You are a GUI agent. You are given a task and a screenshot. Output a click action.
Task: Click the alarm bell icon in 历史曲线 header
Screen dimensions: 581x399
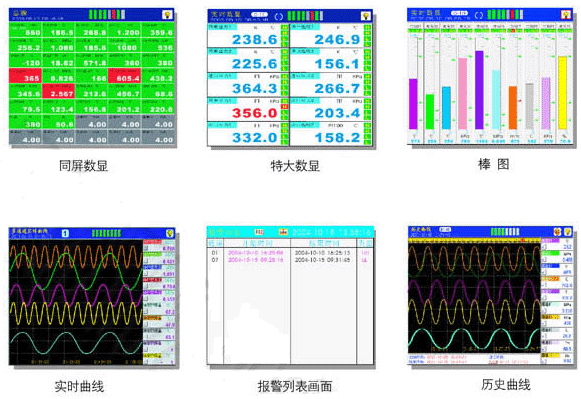coord(557,232)
